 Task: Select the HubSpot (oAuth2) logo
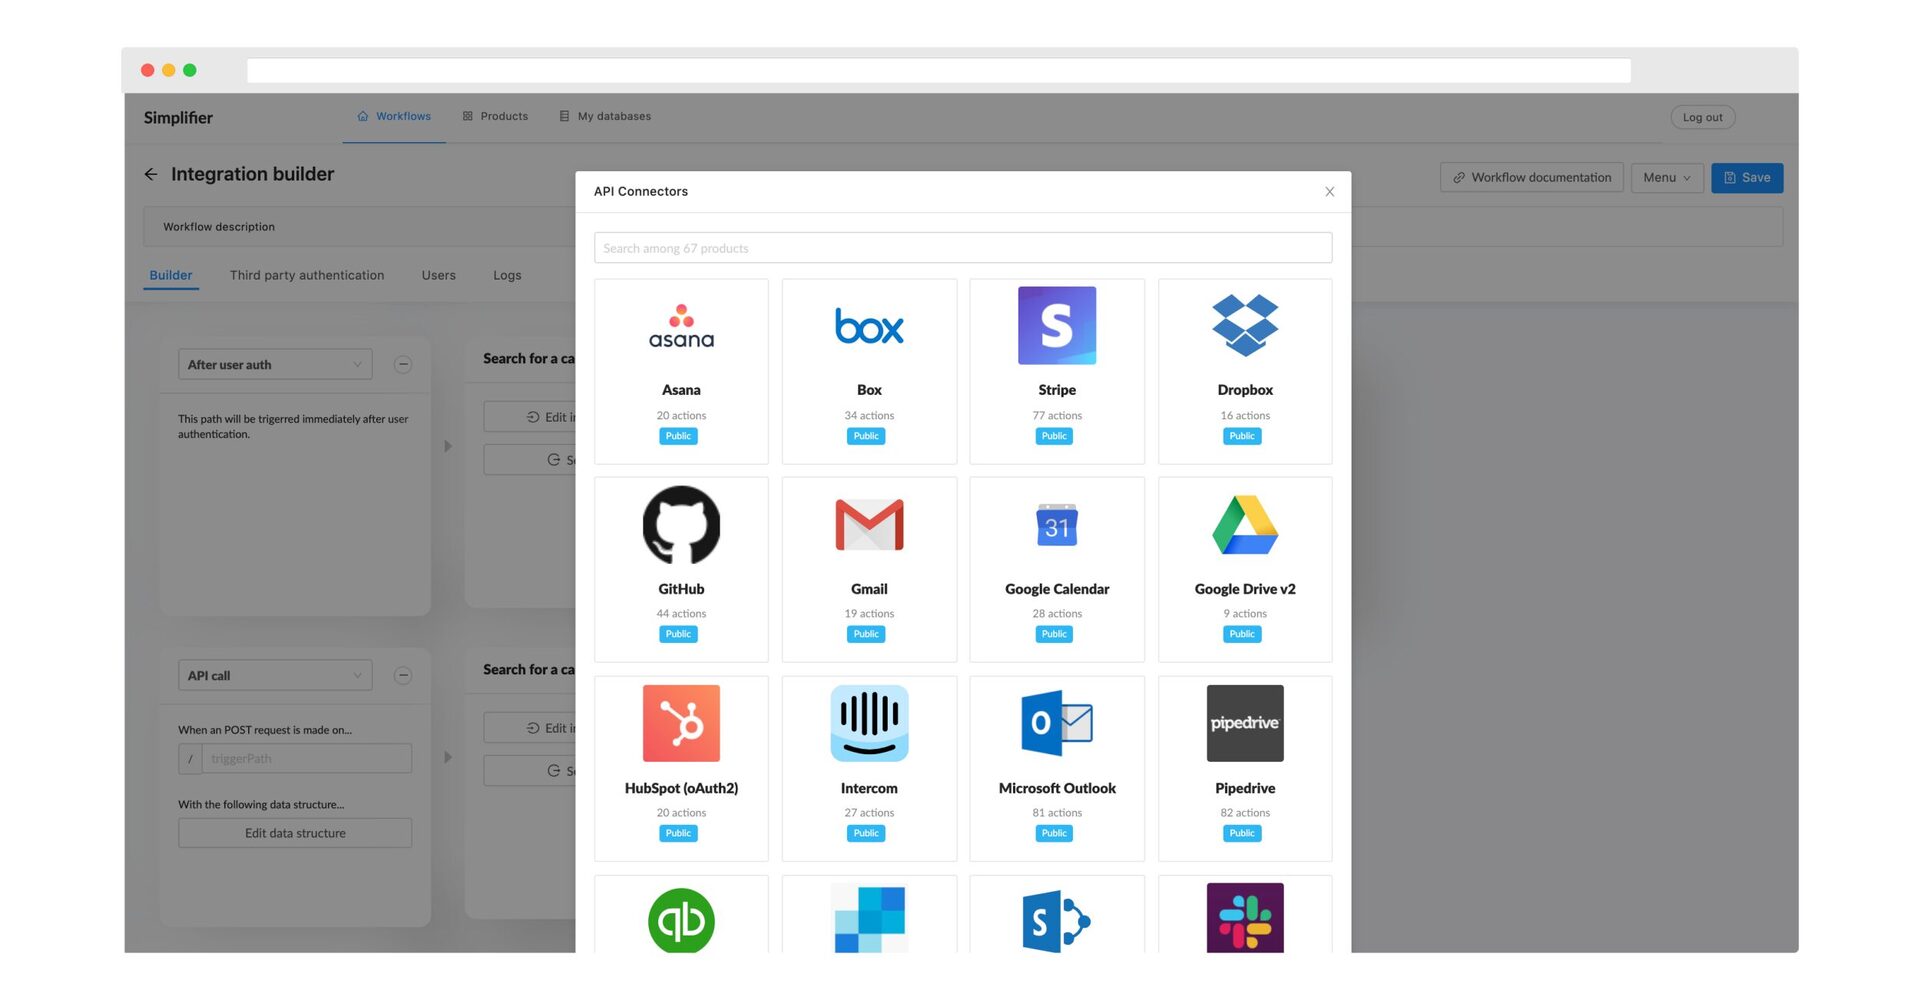click(x=681, y=723)
